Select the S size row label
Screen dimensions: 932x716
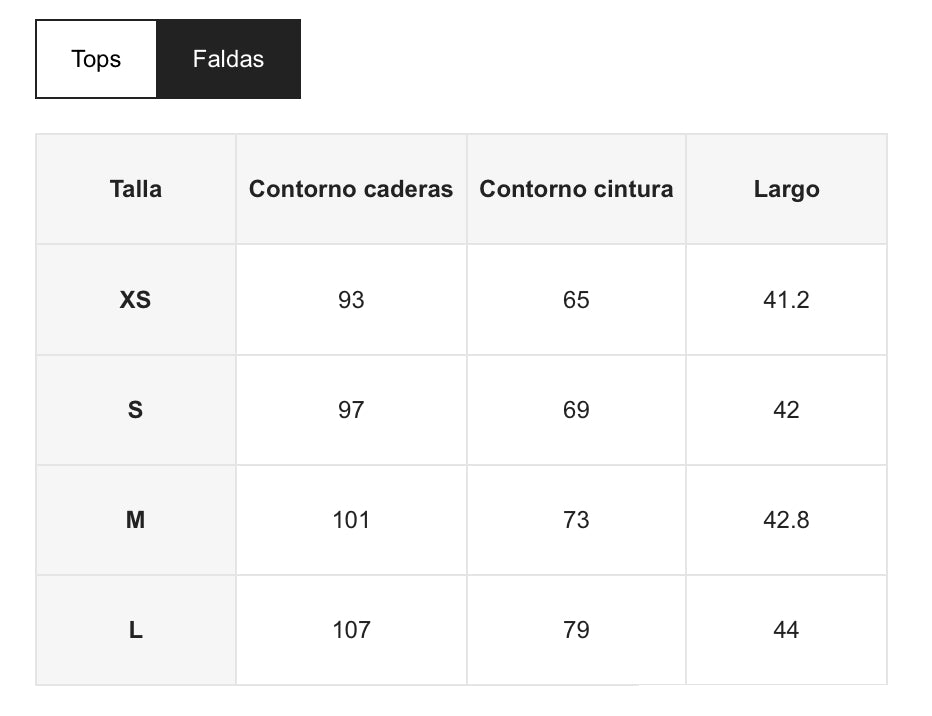(x=136, y=410)
